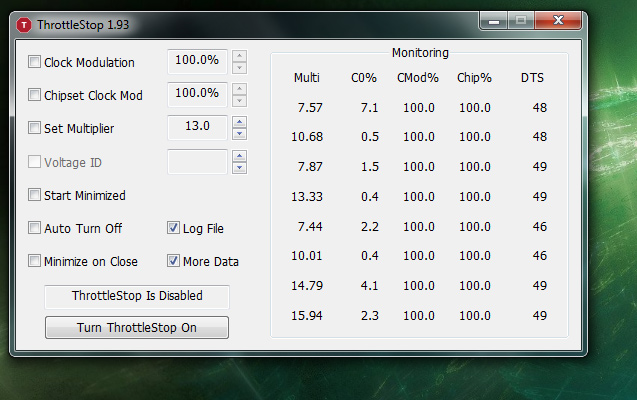The image size is (637, 400).
Task: Enable the Clock Modulation checkbox
Action: [34, 62]
